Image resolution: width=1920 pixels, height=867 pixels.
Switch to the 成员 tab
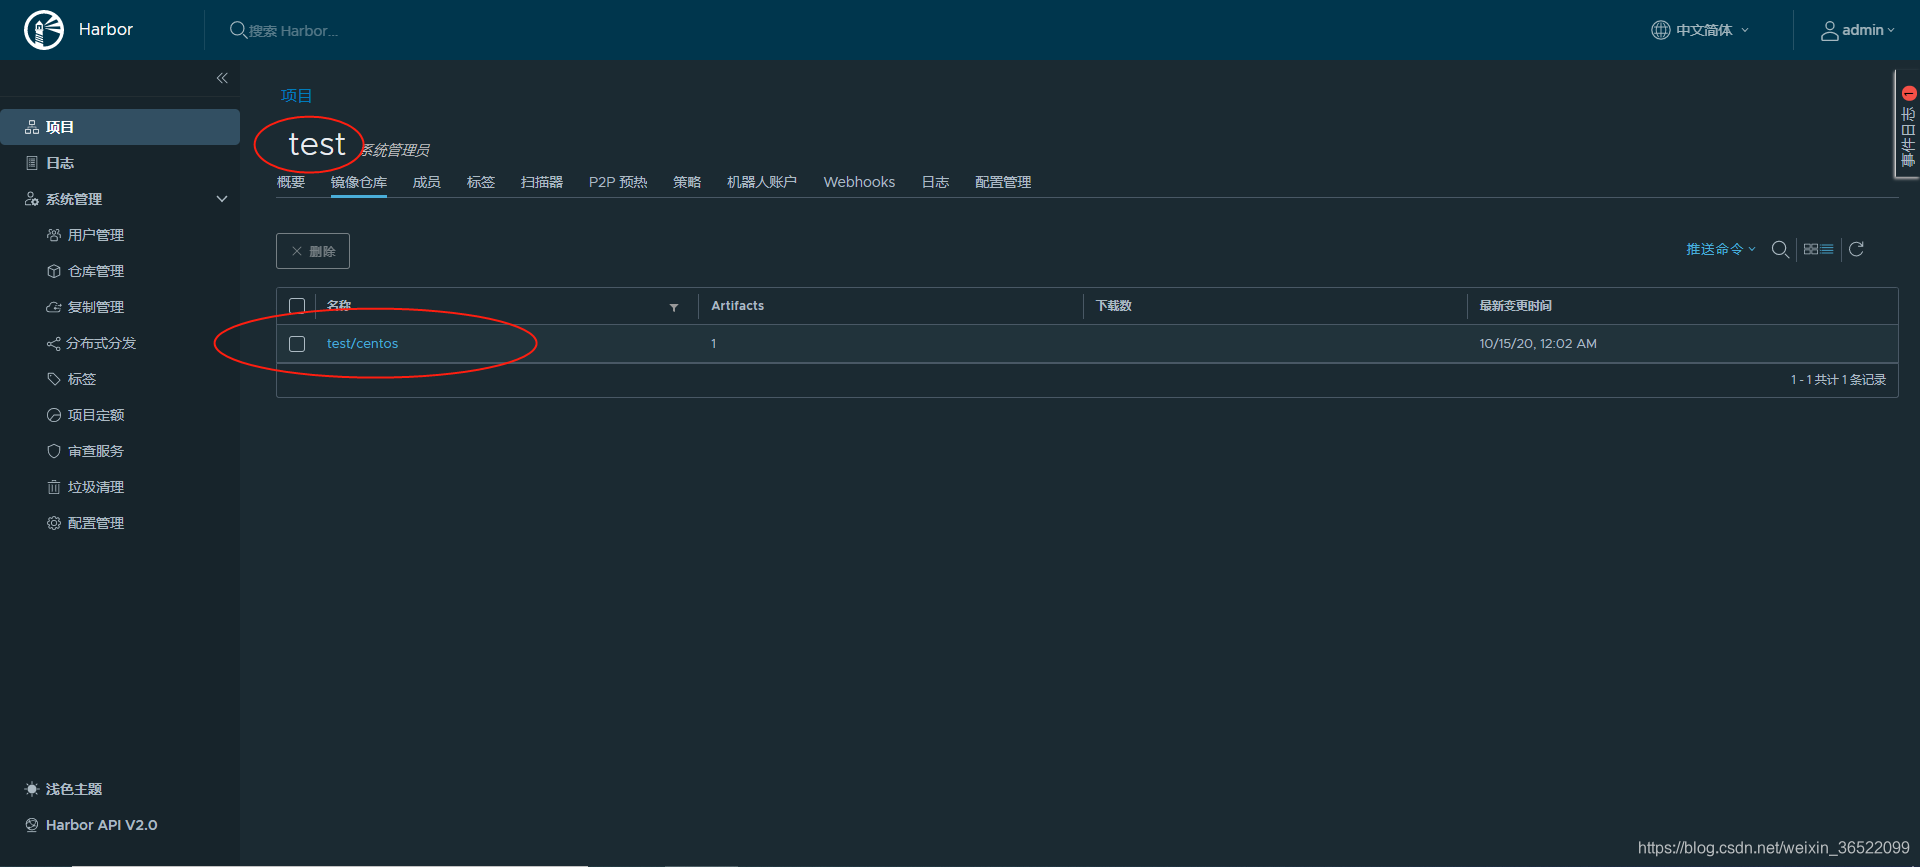(427, 182)
